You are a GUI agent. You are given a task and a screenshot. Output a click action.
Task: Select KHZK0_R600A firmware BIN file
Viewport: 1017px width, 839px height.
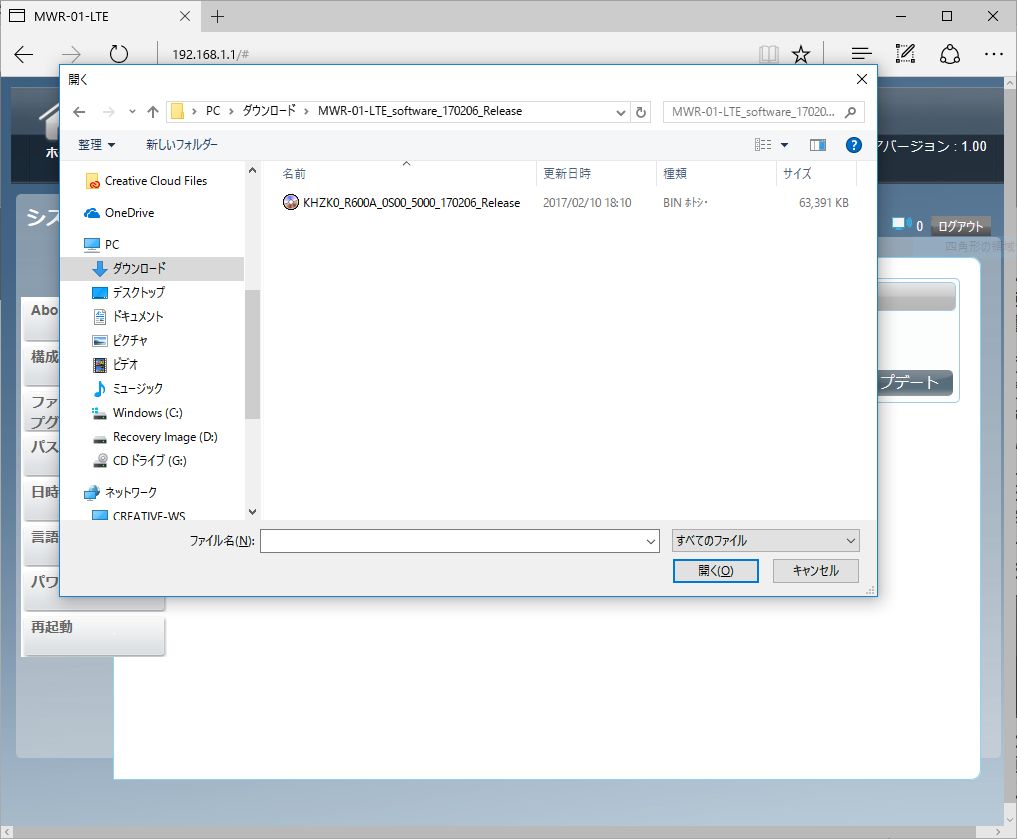coord(410,203)
